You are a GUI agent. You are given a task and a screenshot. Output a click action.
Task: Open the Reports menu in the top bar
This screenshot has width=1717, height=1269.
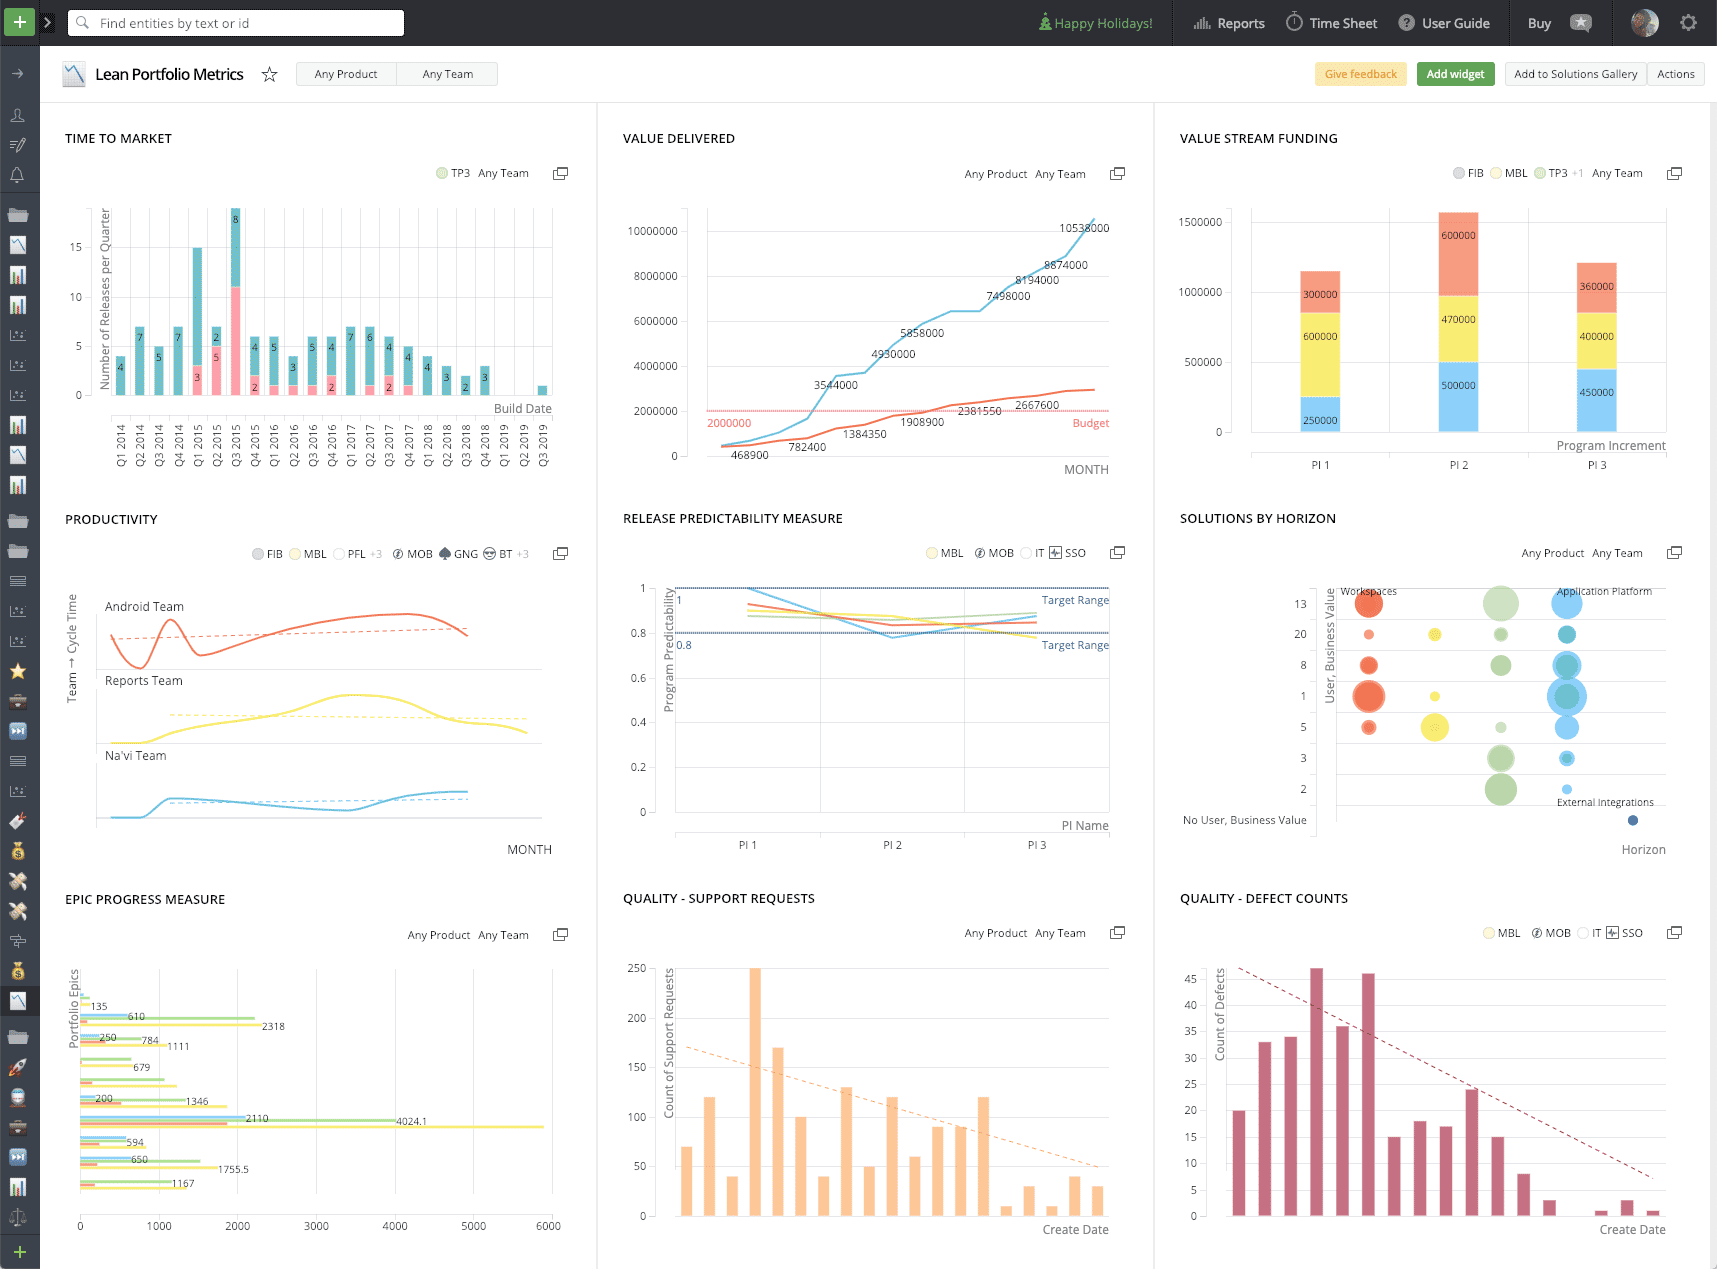point(1240,22)
